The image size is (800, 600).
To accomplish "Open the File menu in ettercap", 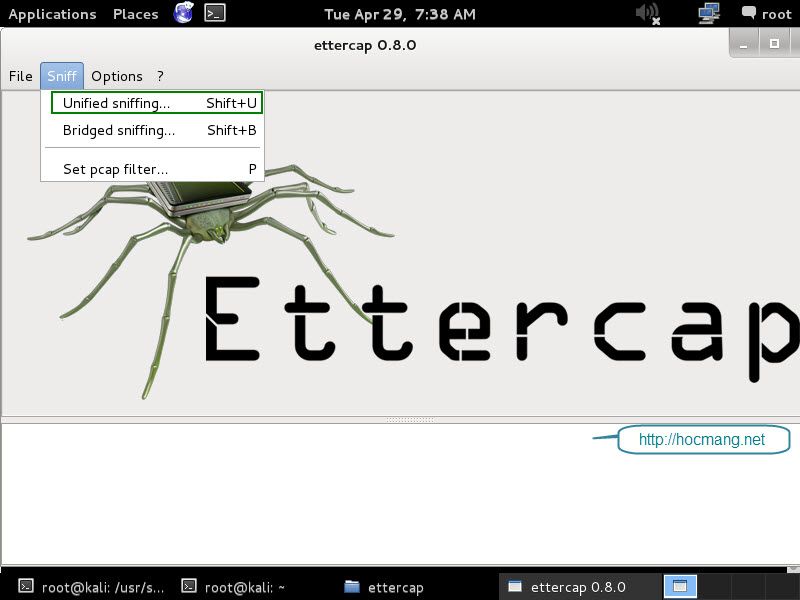I will click(x=21, y=76).
